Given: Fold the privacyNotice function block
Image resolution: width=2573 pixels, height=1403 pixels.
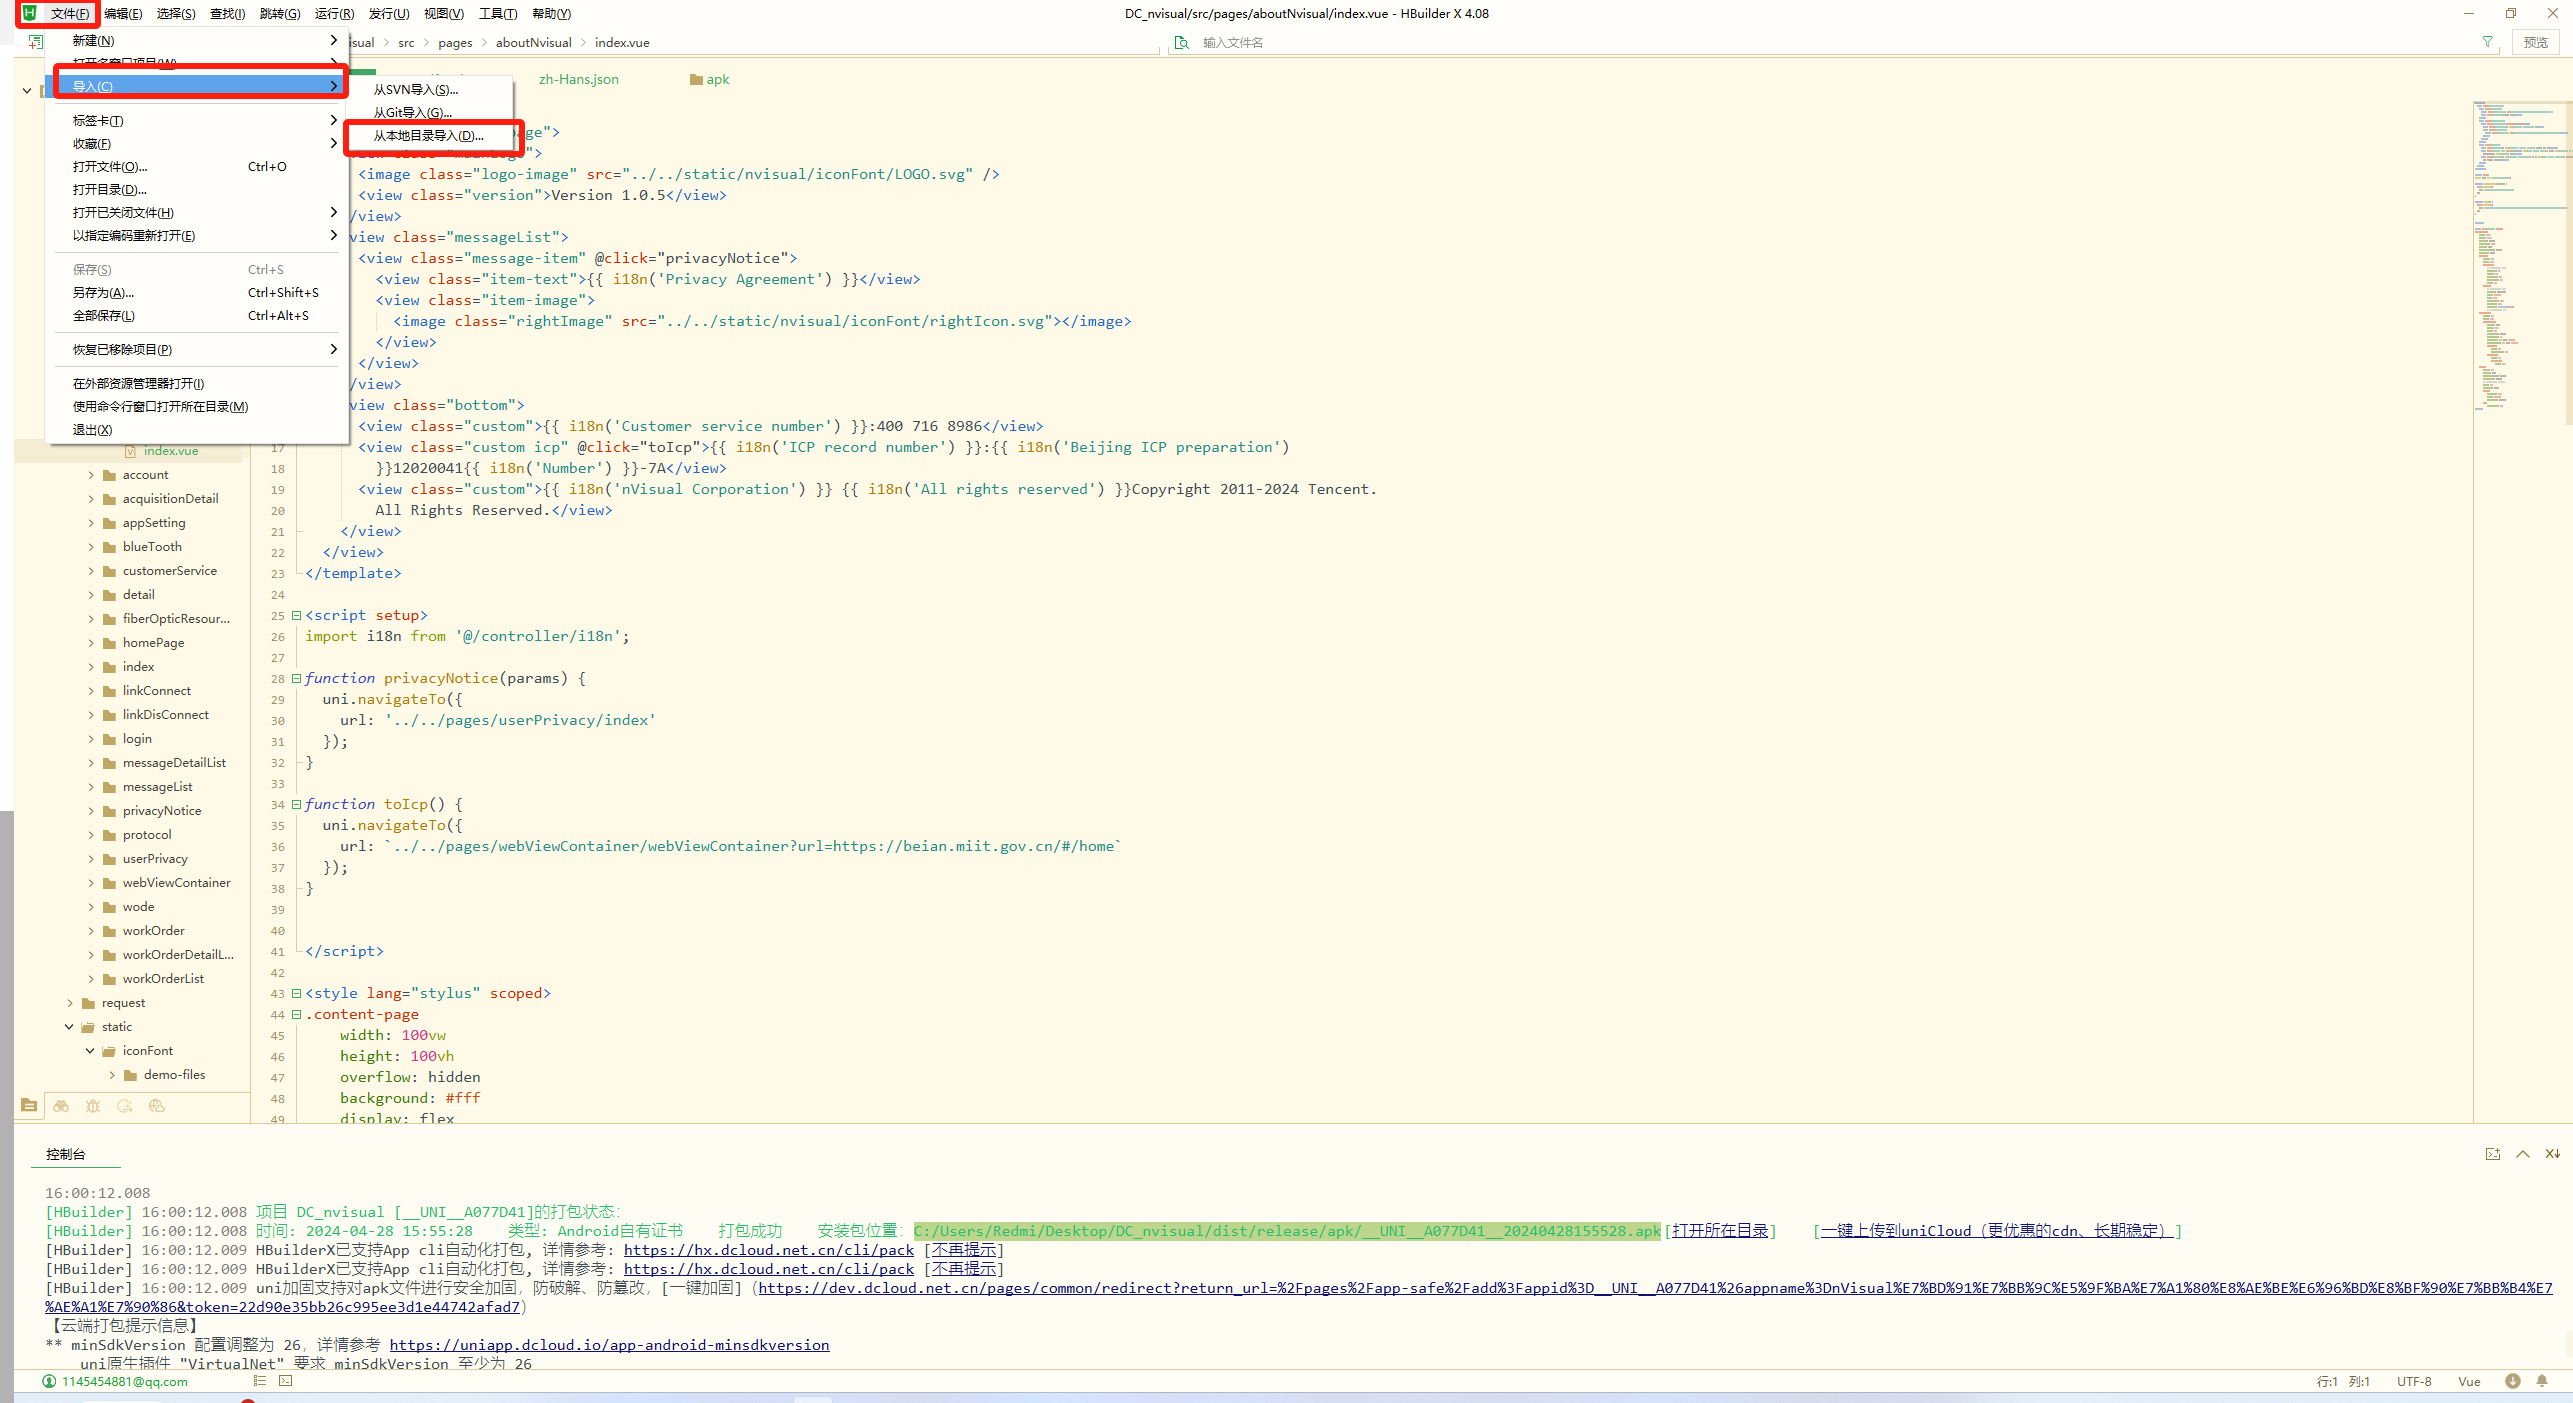Looking at the screenshot, I should [x=296, y=678].
